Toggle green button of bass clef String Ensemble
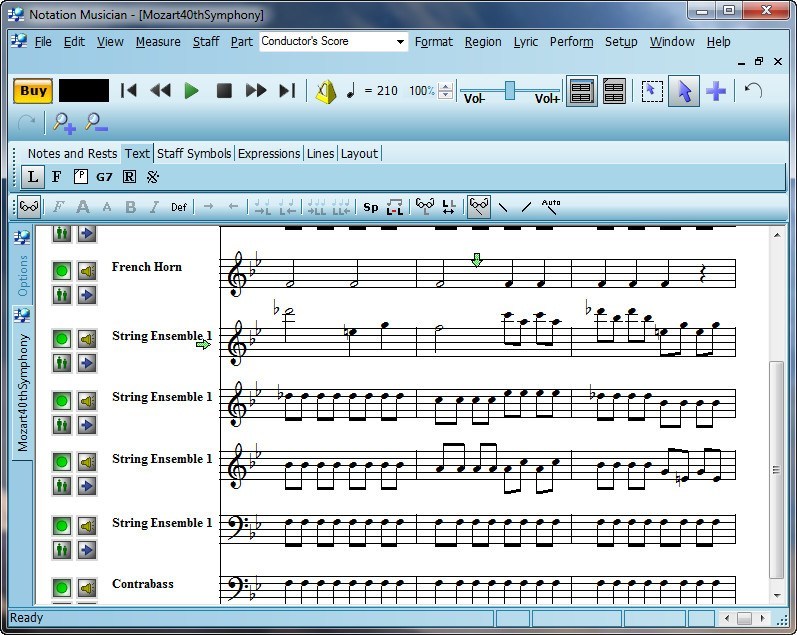The width and height of the screenshot is (797, 635). [62, 526]
